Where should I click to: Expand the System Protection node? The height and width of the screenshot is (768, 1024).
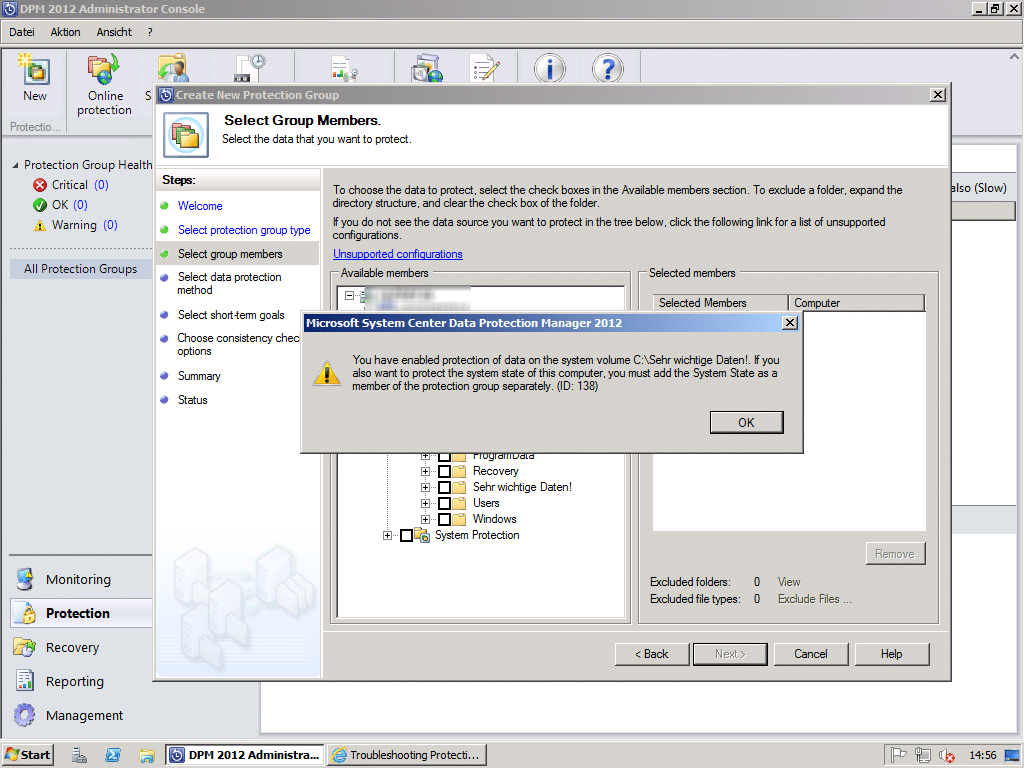pyautogui.click(x=387, y=536)
